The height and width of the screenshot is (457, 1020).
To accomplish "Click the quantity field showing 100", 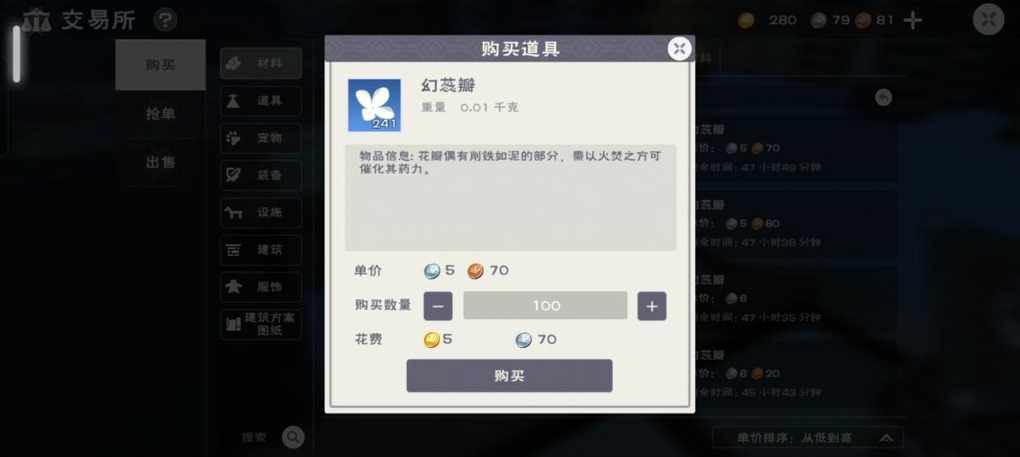I will click(x=545, y=306).
